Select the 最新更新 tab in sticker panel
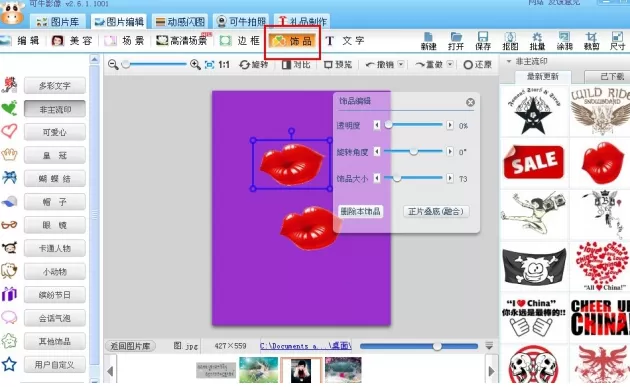Image resolution: width=630 pixels, height=387 pixels. pyautogui.click(x=542, y=76)
